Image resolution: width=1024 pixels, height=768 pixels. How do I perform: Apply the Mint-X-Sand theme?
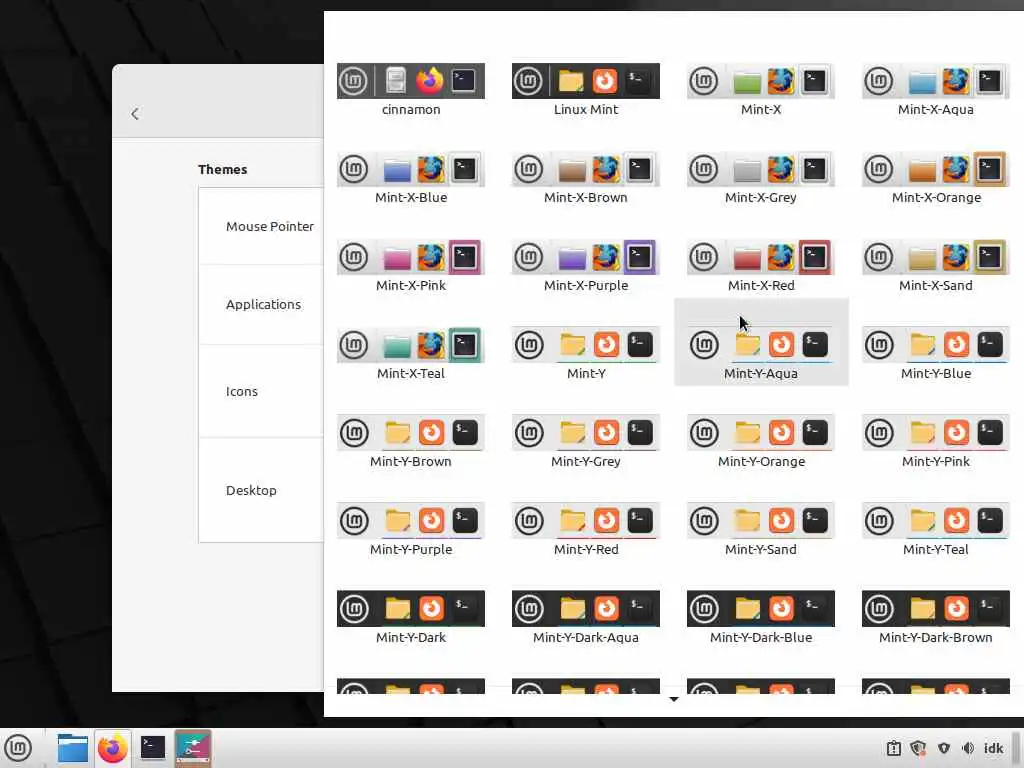click(x=936, y=266)
